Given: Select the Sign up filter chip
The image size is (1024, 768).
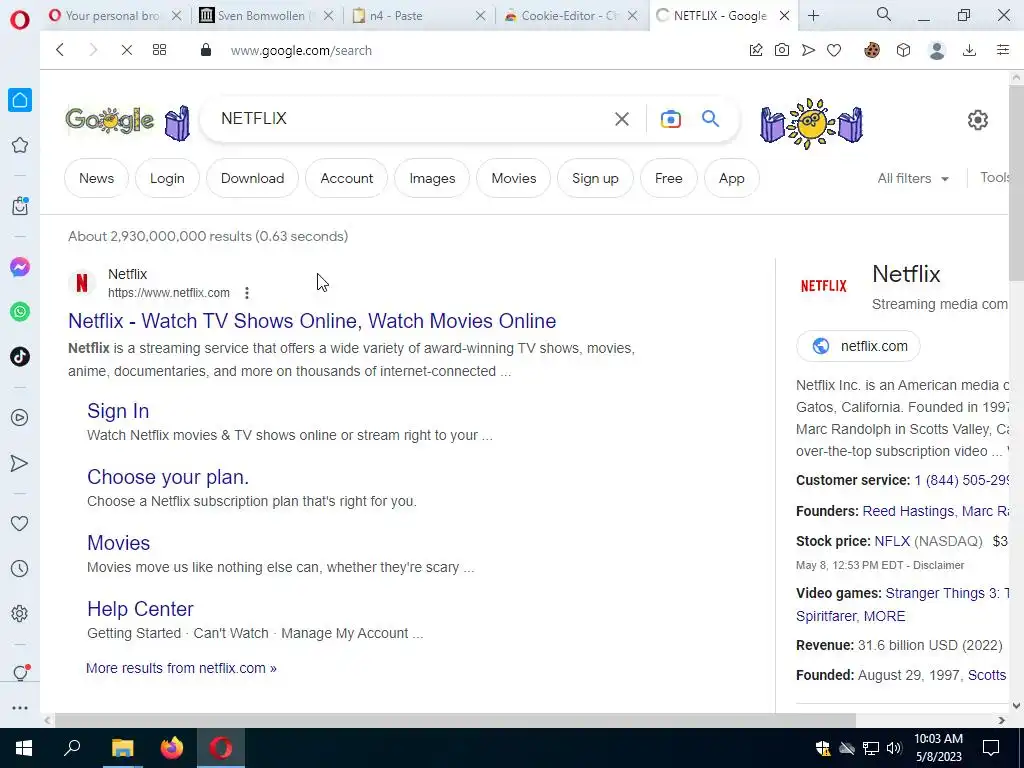Looking at the screenshot, I should 595,178.
